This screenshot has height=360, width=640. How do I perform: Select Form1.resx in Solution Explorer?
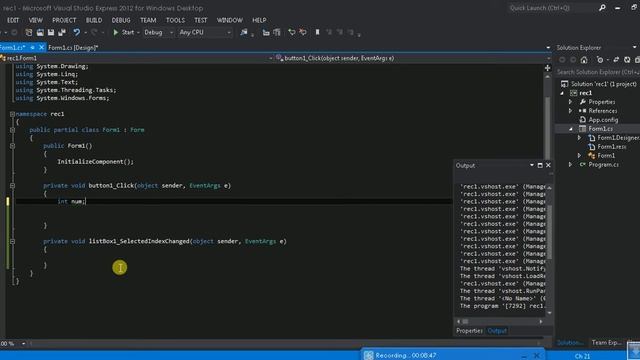click(612, 147)
